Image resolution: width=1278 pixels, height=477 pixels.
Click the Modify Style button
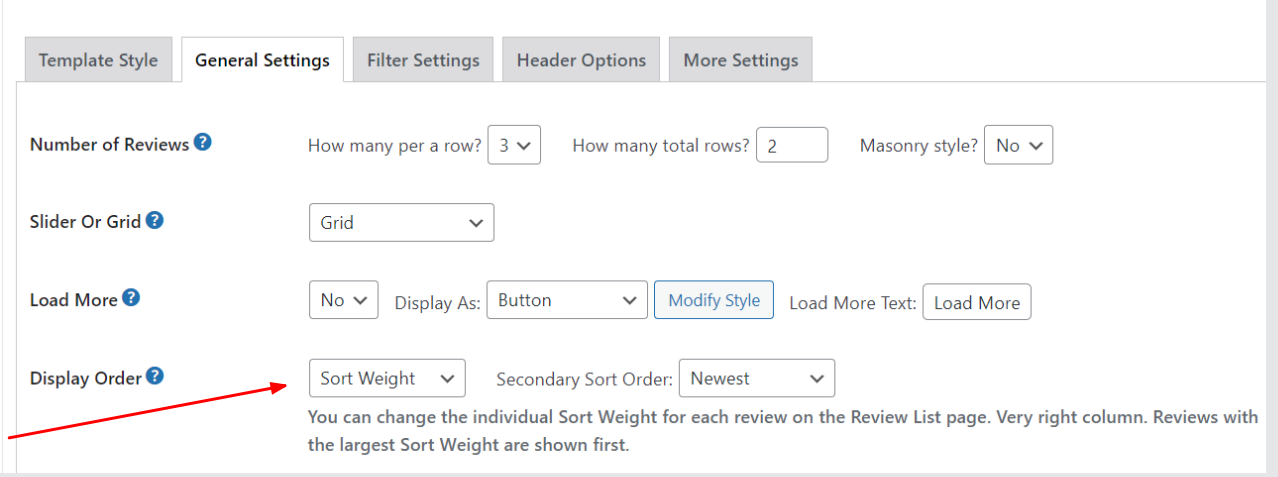click(x=714, y=300)
